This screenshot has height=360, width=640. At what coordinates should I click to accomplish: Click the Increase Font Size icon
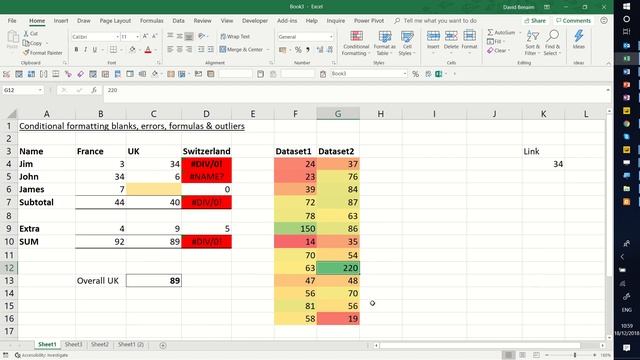click(145, 37)
